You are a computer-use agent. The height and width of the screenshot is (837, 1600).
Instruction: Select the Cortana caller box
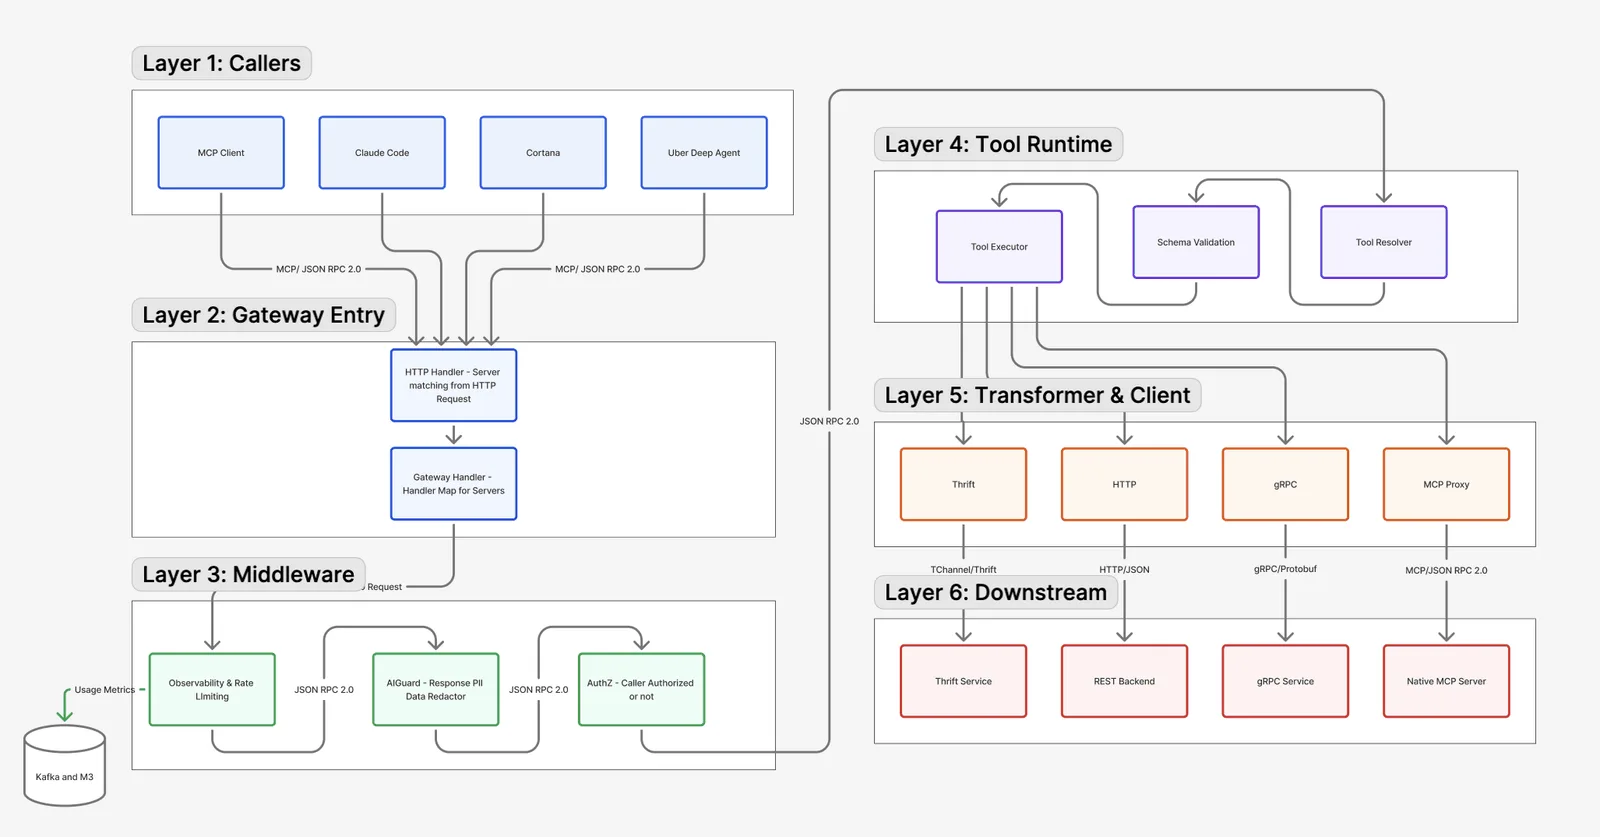[543, 152]
